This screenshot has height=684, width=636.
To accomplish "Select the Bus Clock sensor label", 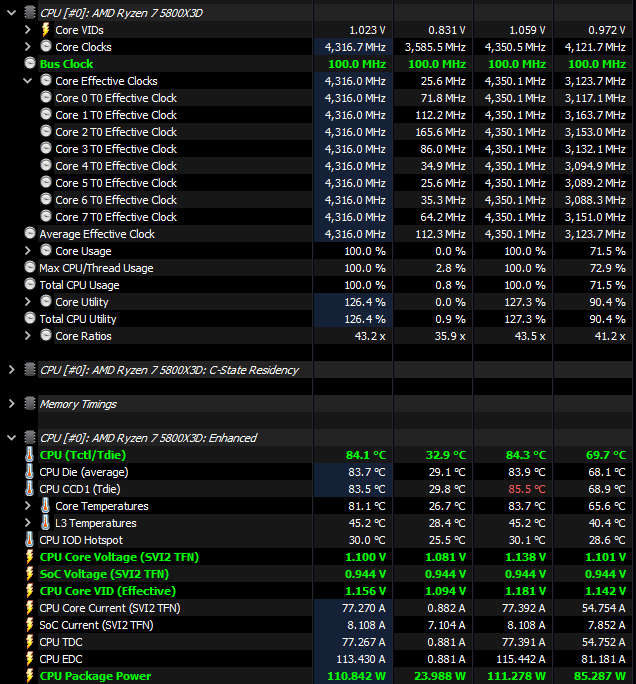I will point(66,64).
